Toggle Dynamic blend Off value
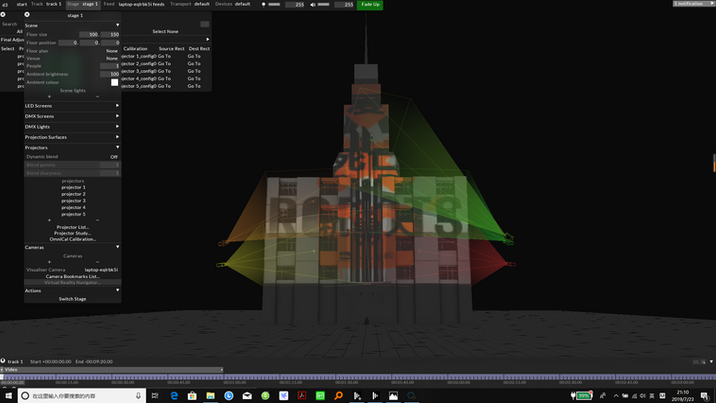Screen dimensions: 716x403 114,157
